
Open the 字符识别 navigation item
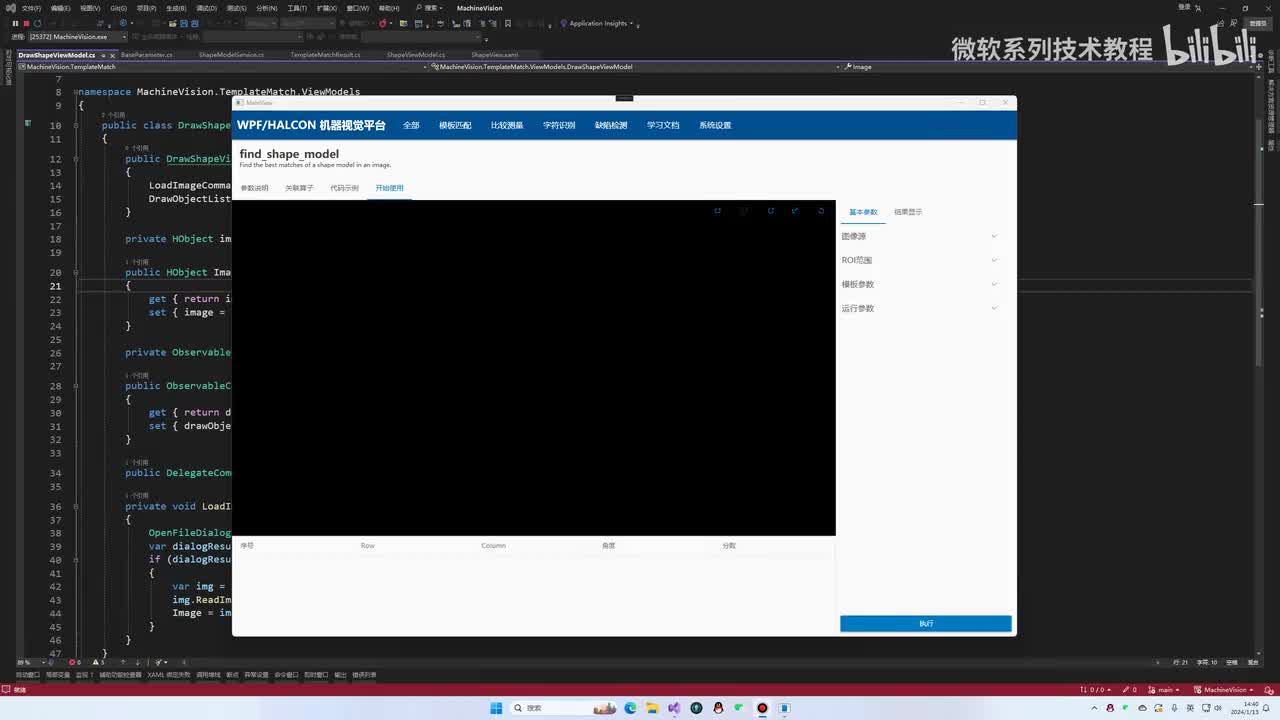click(x=559, y=125)
